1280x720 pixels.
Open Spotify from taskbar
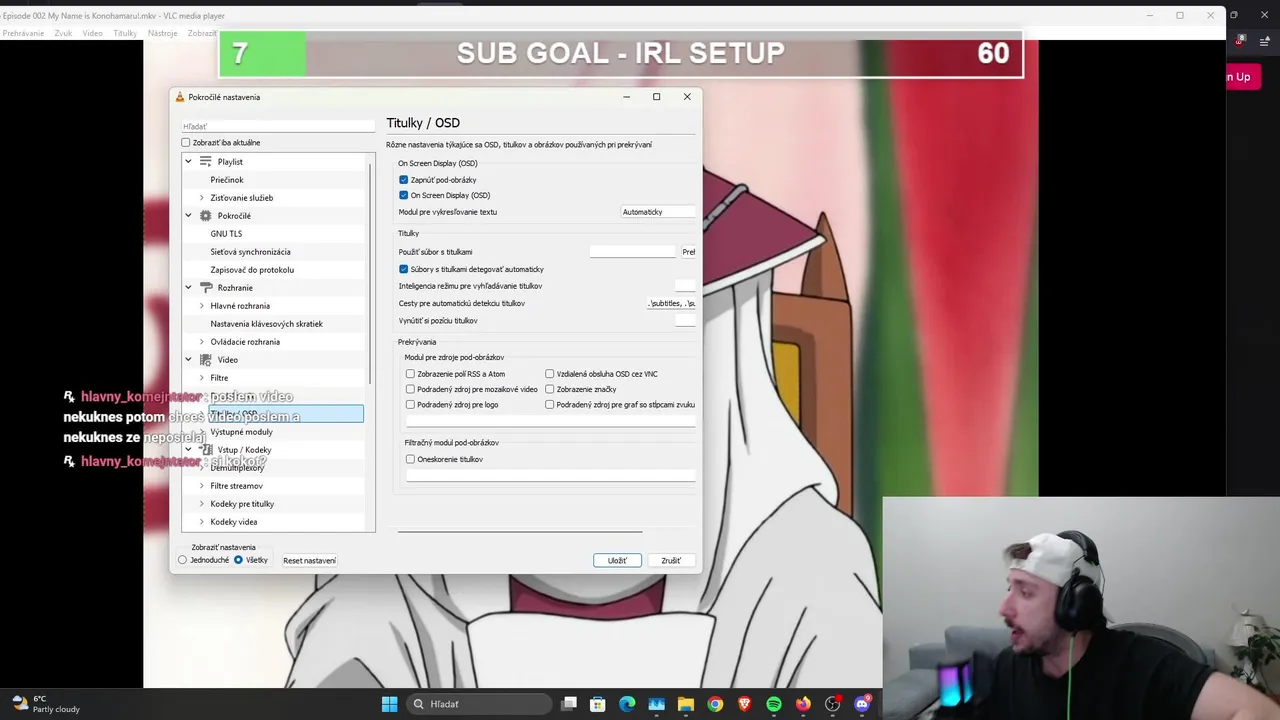[x=774, y=704]
